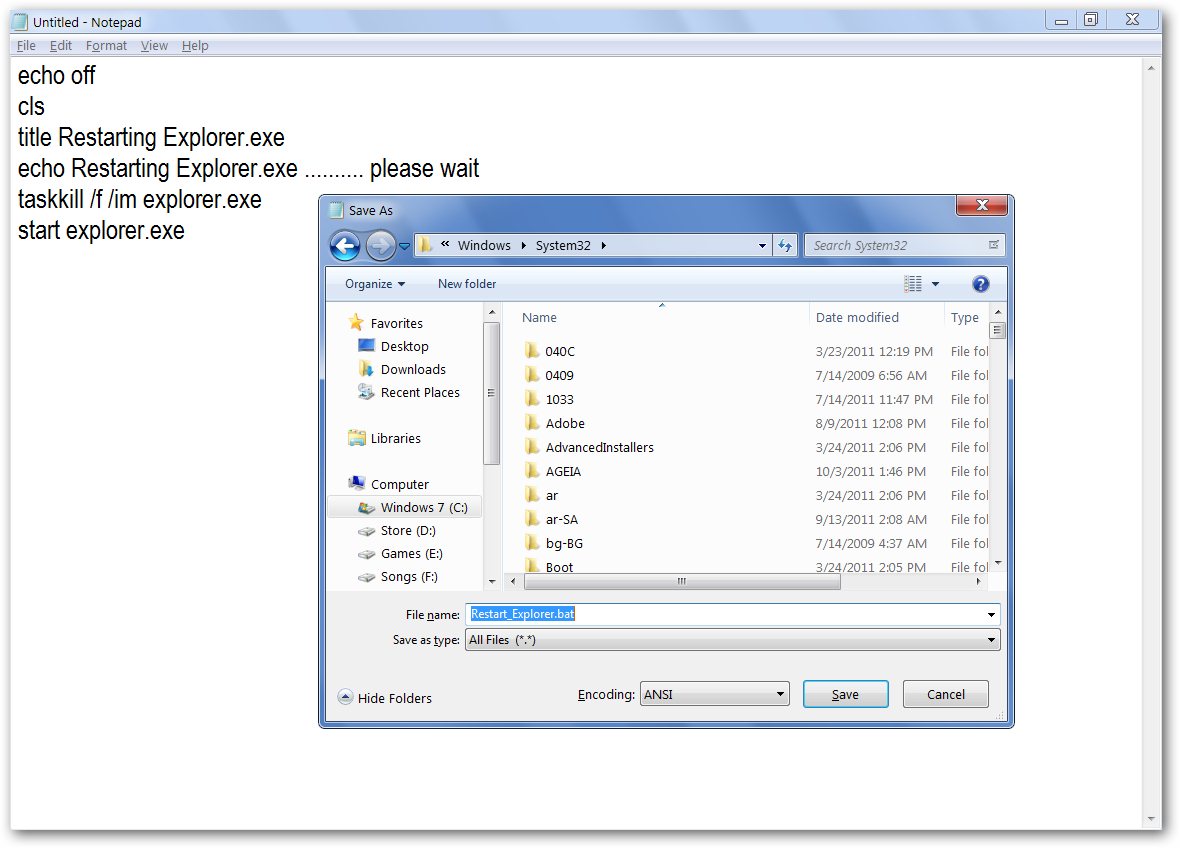
Task: Select the Store (D:) drive
Action: point(397,530)
